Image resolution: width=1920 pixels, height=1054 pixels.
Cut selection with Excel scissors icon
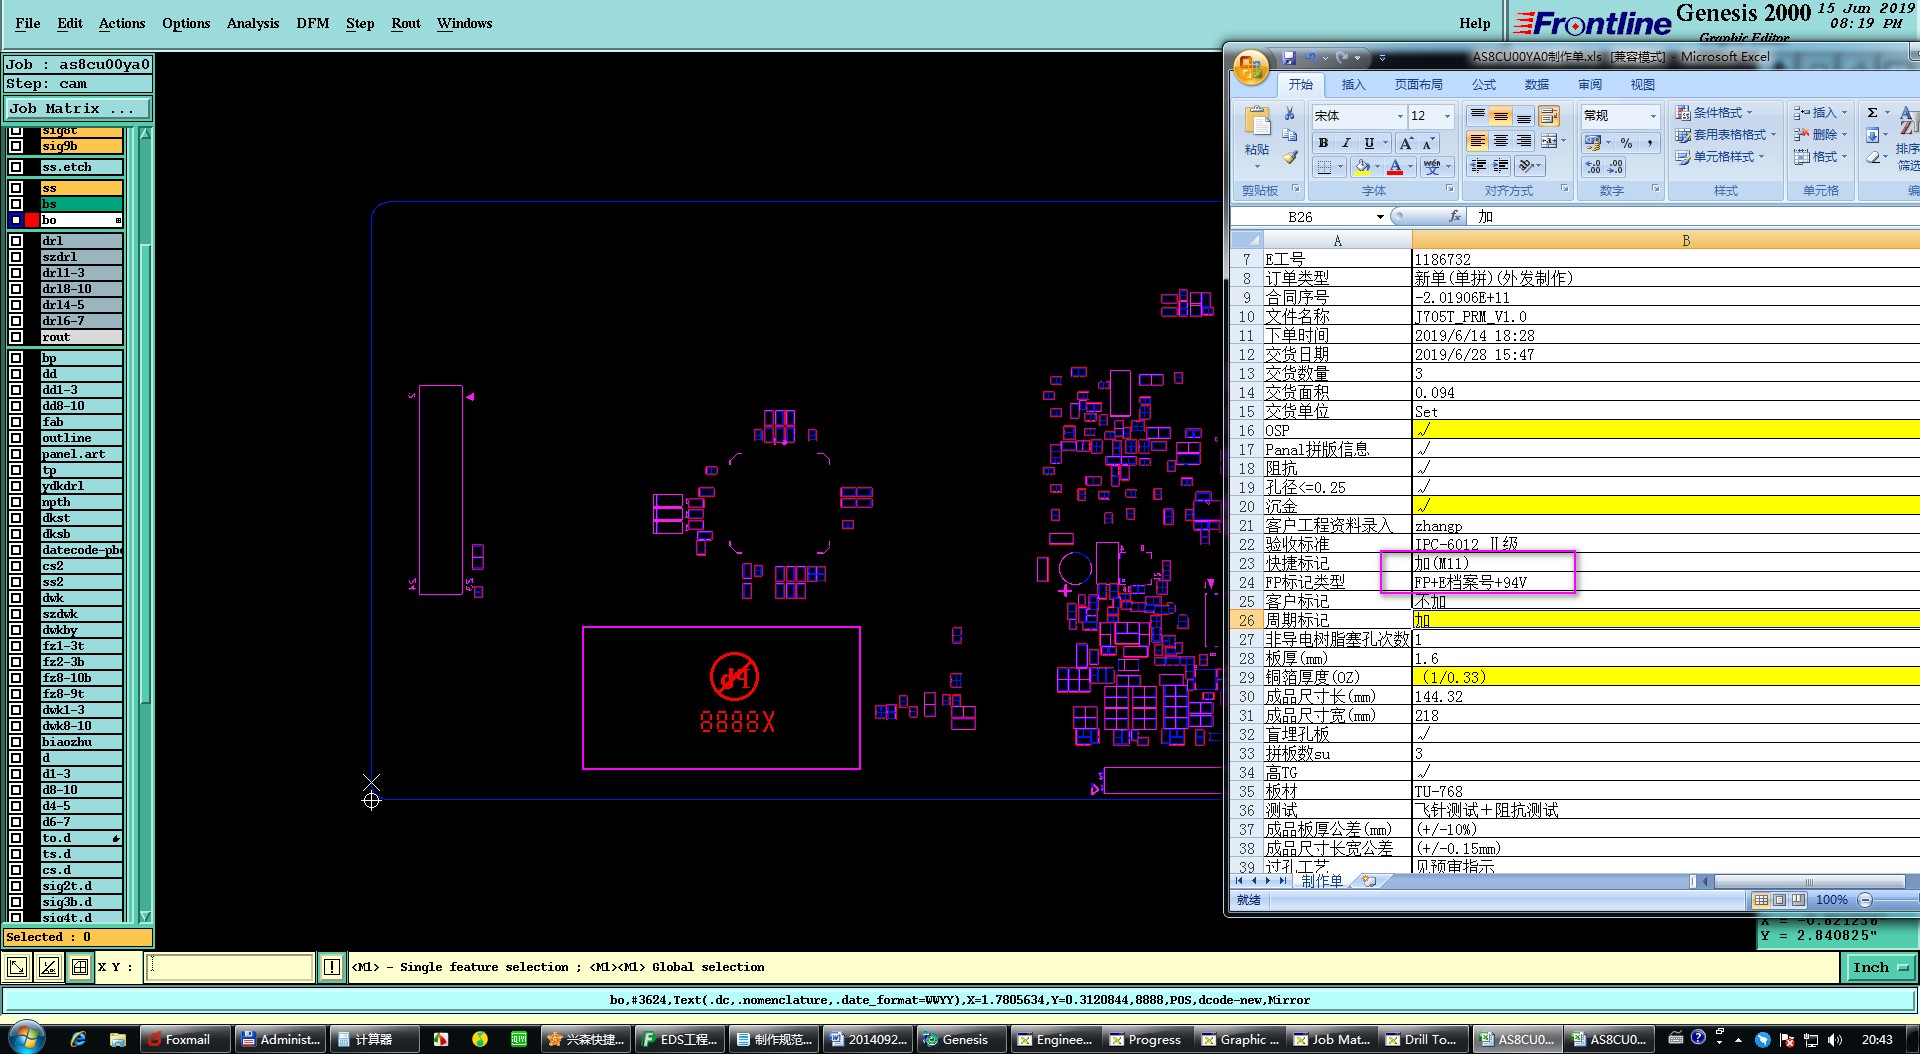[x=1290, y=114]
